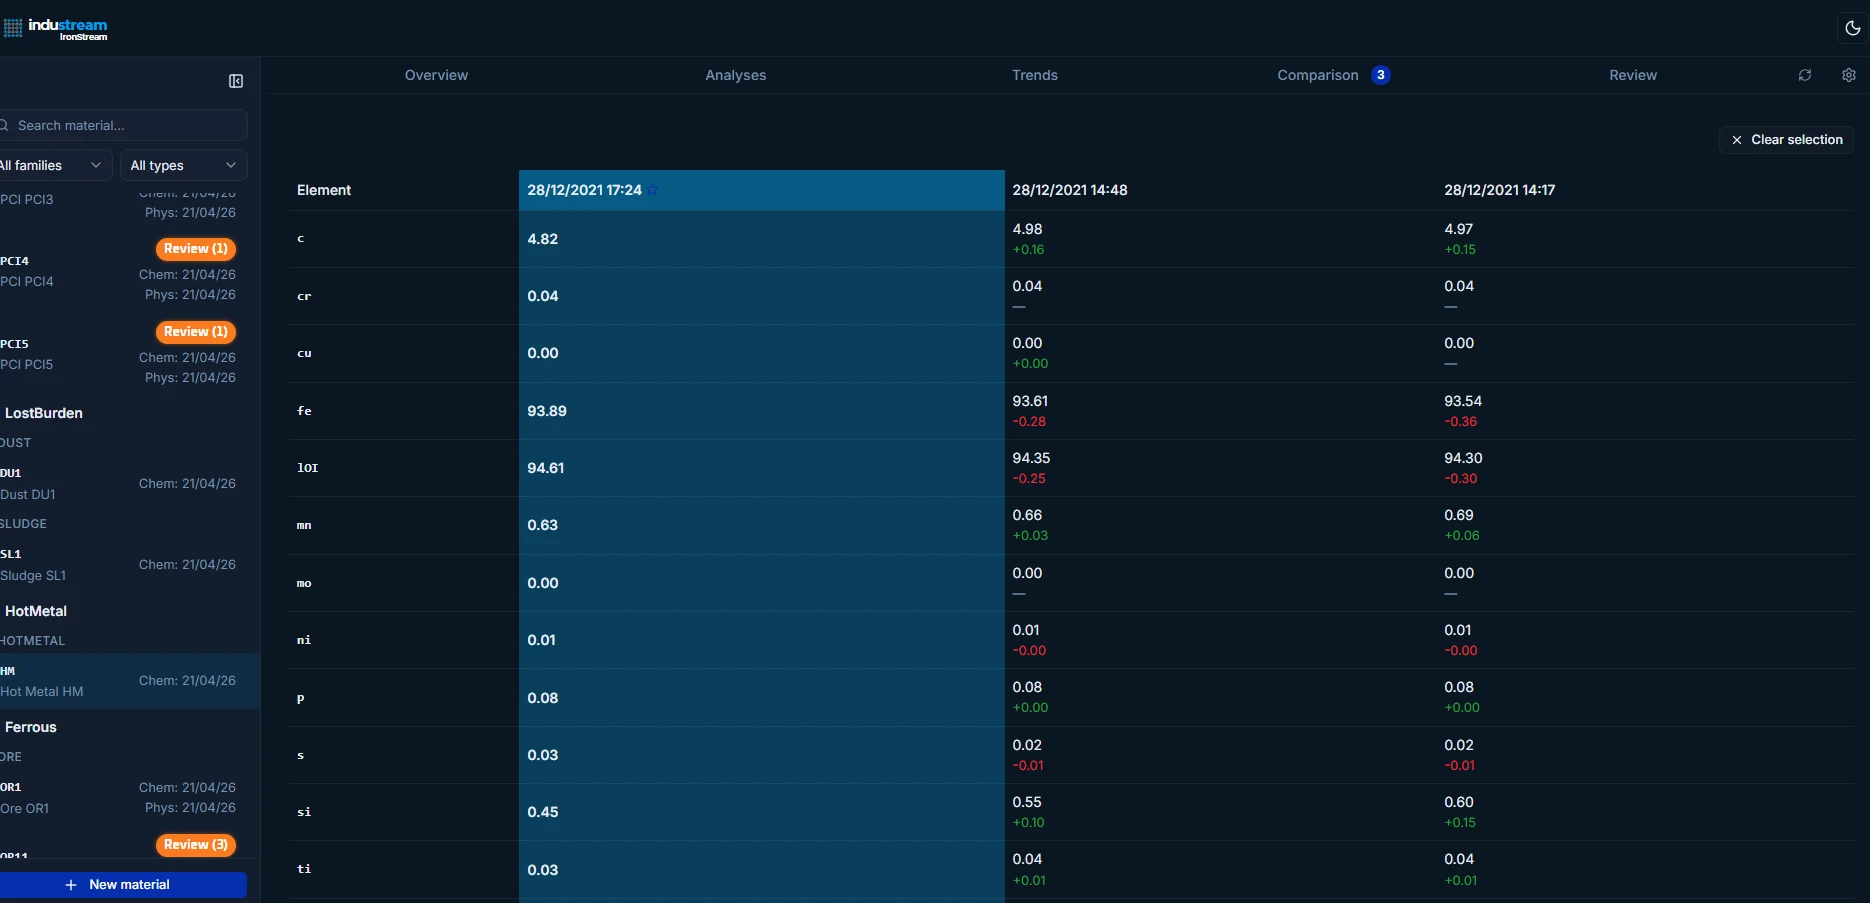Screen dimensions: 1870x903
Task: Switch to the Overview tab
Action: 436,75
